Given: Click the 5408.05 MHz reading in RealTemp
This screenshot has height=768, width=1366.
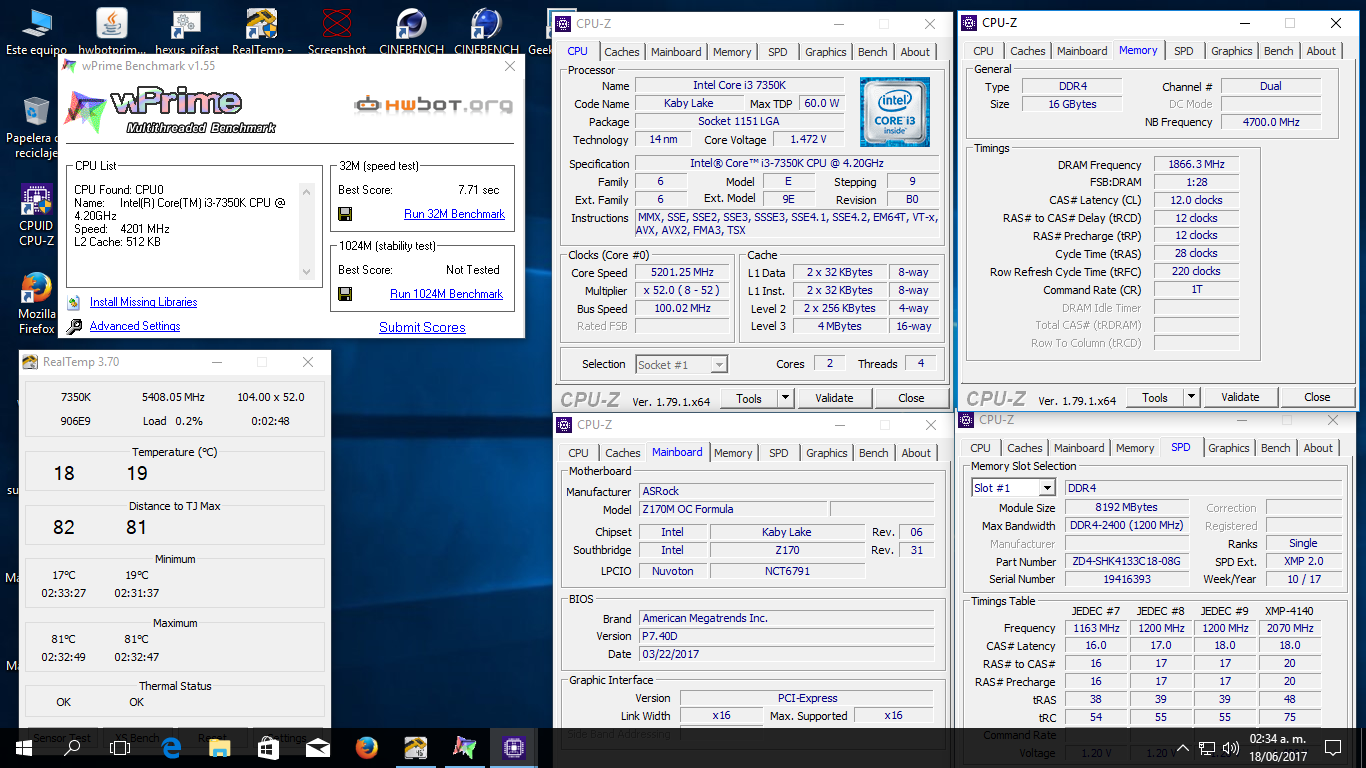Looking at the screenshot, I should [x=173, y=397].
